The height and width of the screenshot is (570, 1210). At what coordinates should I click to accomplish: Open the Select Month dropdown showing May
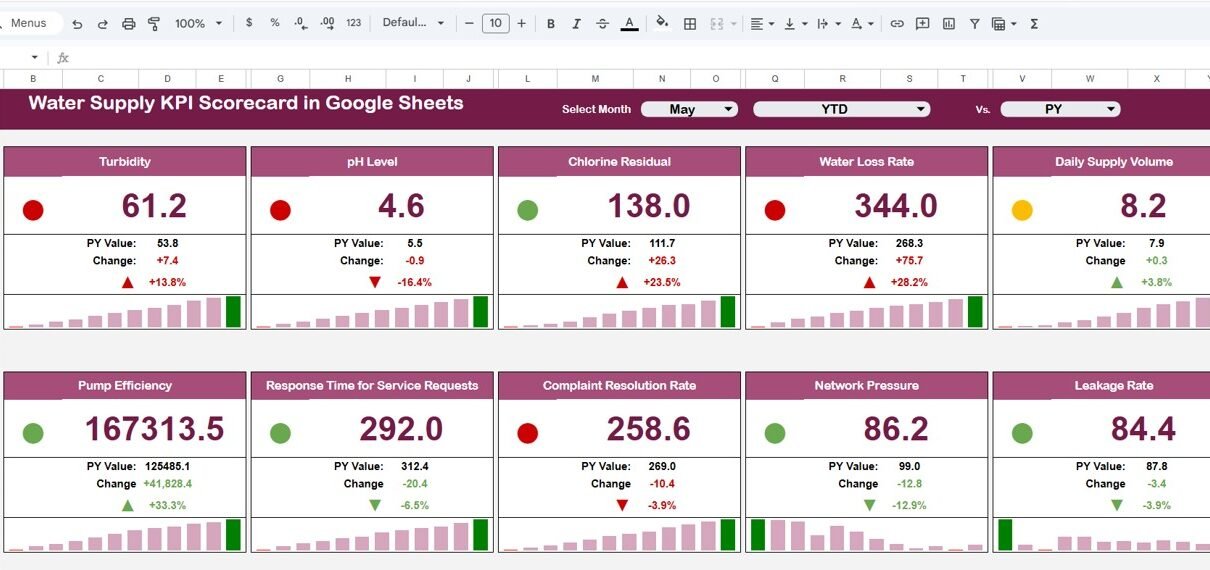point(689,109)
